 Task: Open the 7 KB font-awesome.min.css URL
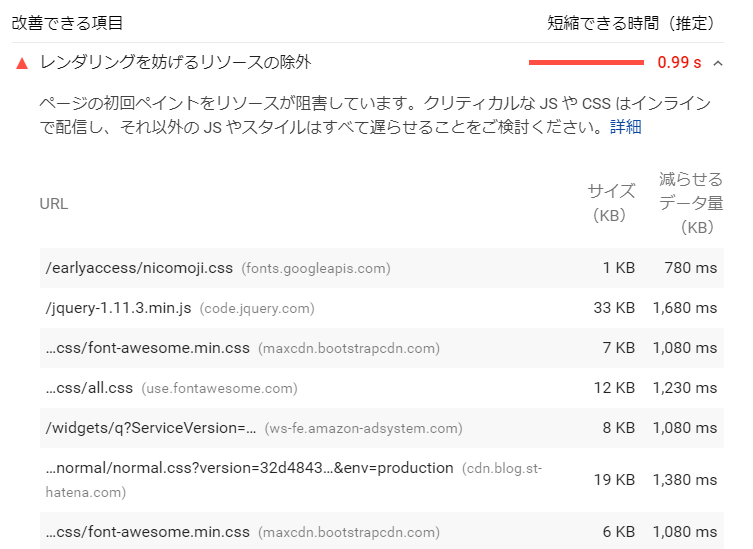[x=147, y=348]
